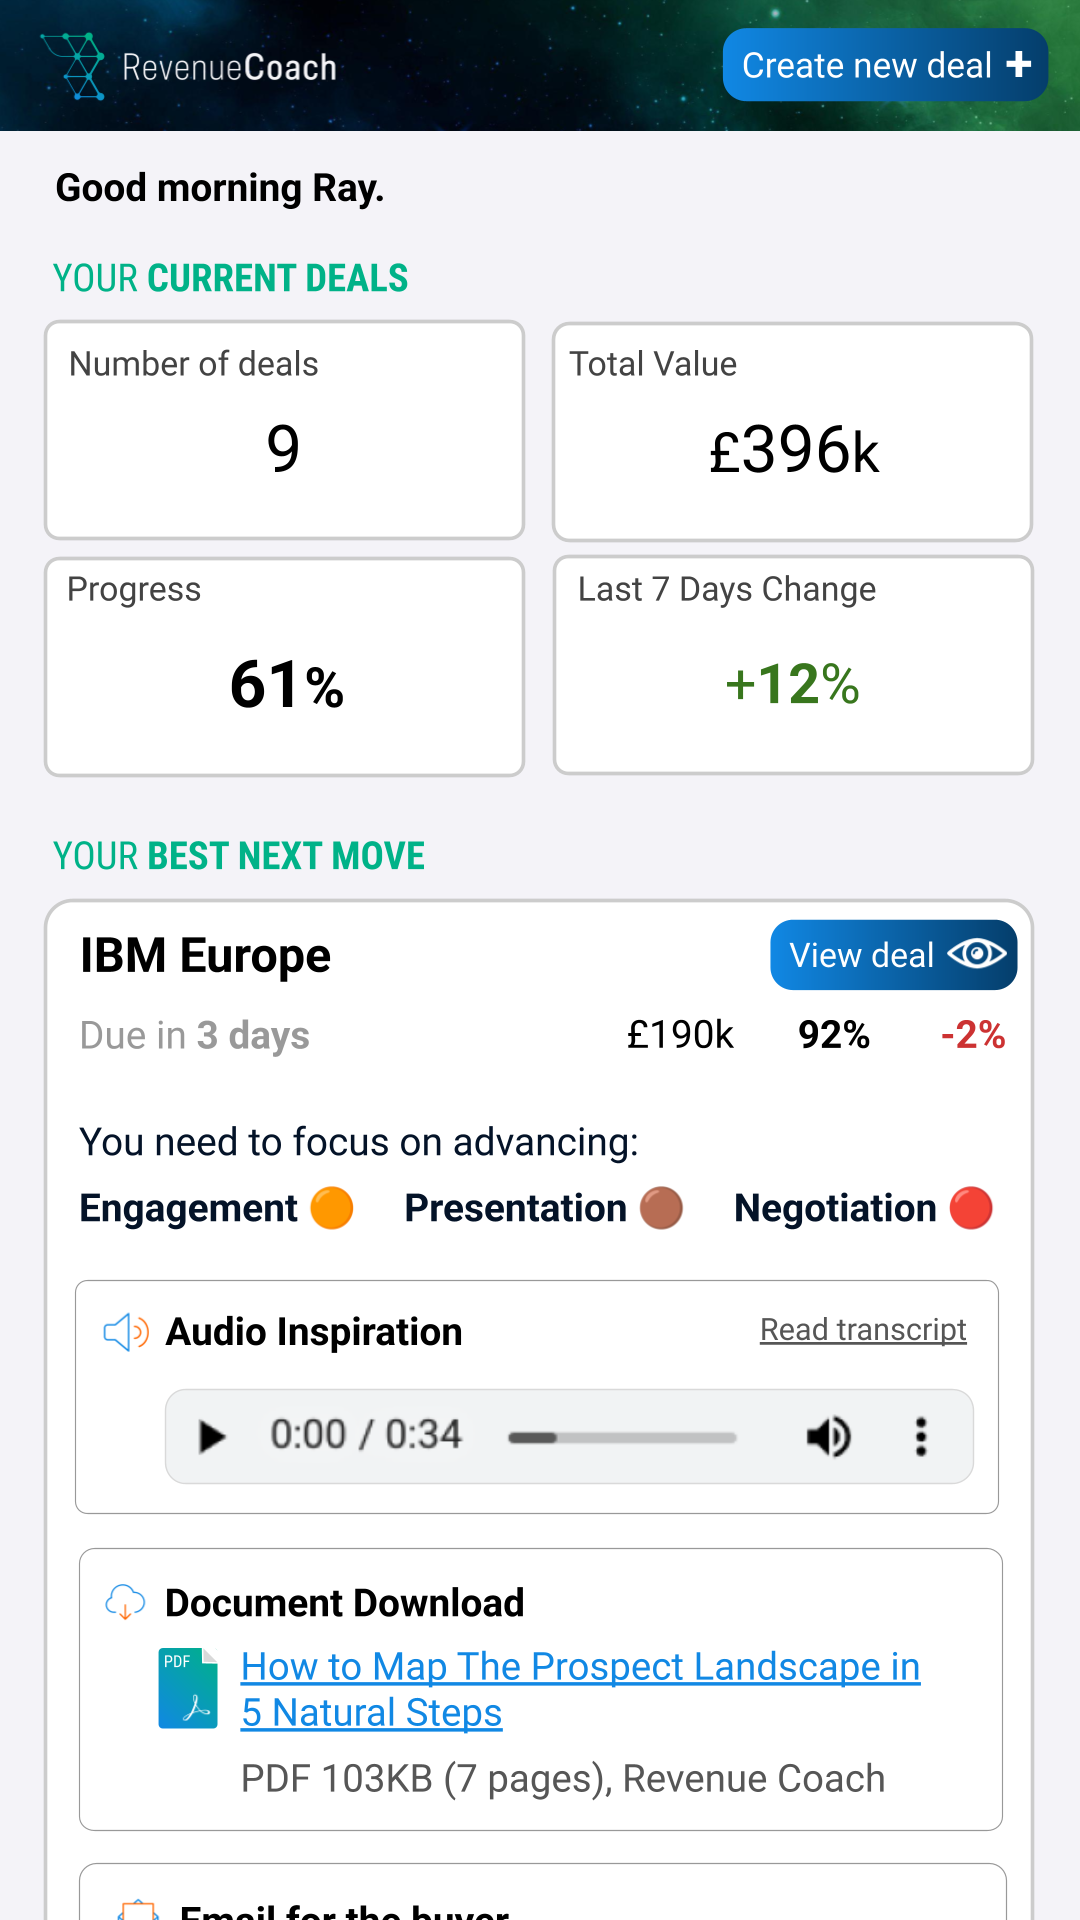Screen dimensions: 1080x1920
Task: Select the Last 7 Days Change card
Action: [x=792, y=665]
